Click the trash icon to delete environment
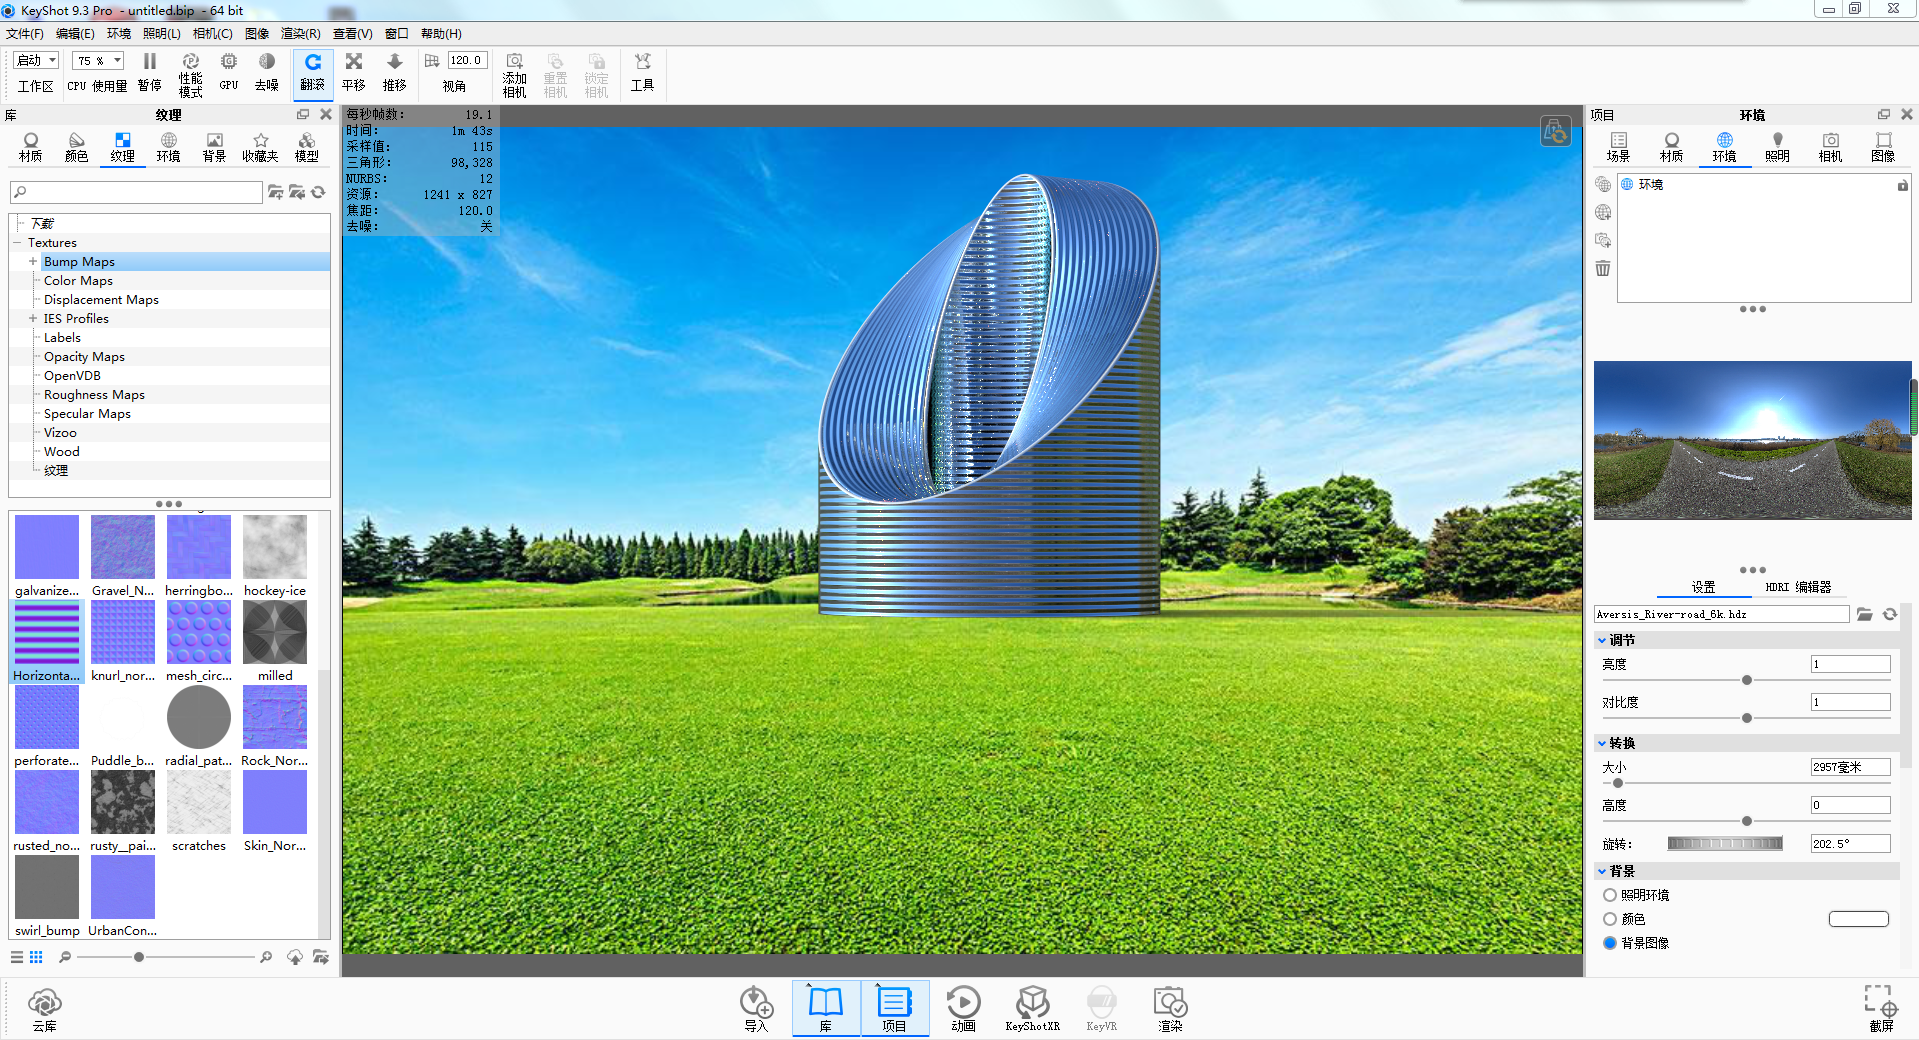Viewport: 1919px width, 1040px height. coord(1603,268)
